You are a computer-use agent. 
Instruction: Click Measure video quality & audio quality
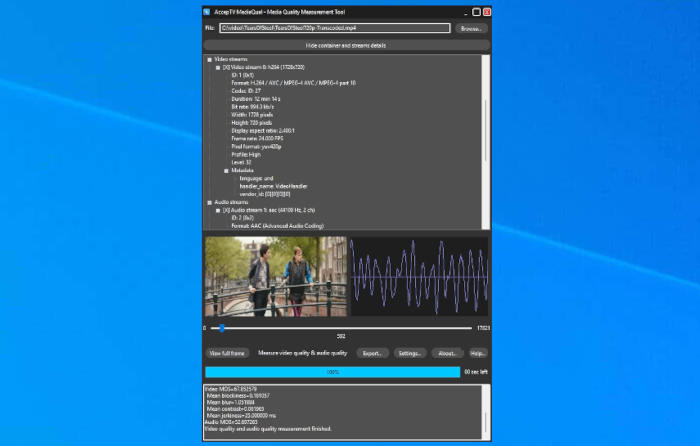tap(302, 353)
